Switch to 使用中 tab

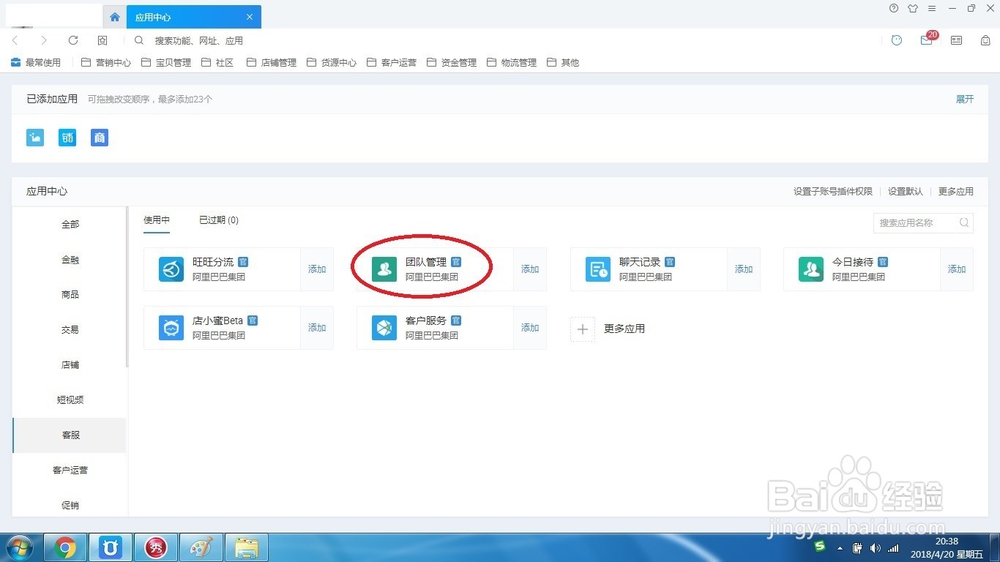pos(156,220)
